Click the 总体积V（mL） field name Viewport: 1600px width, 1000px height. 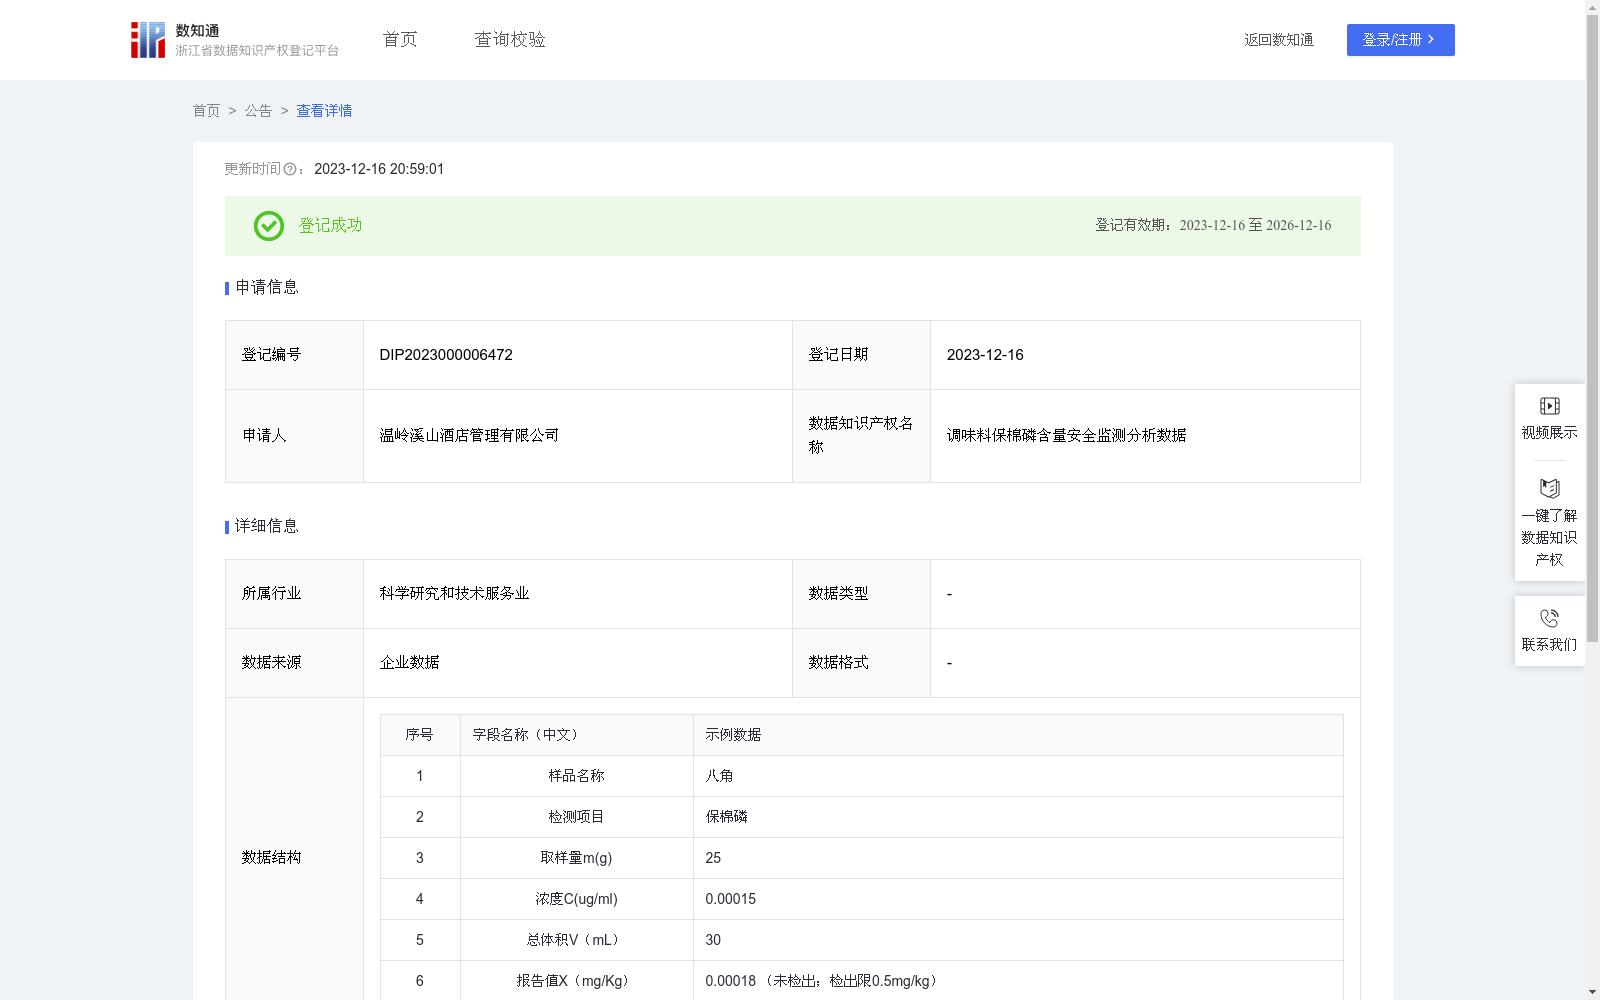[x=576, y=940]
